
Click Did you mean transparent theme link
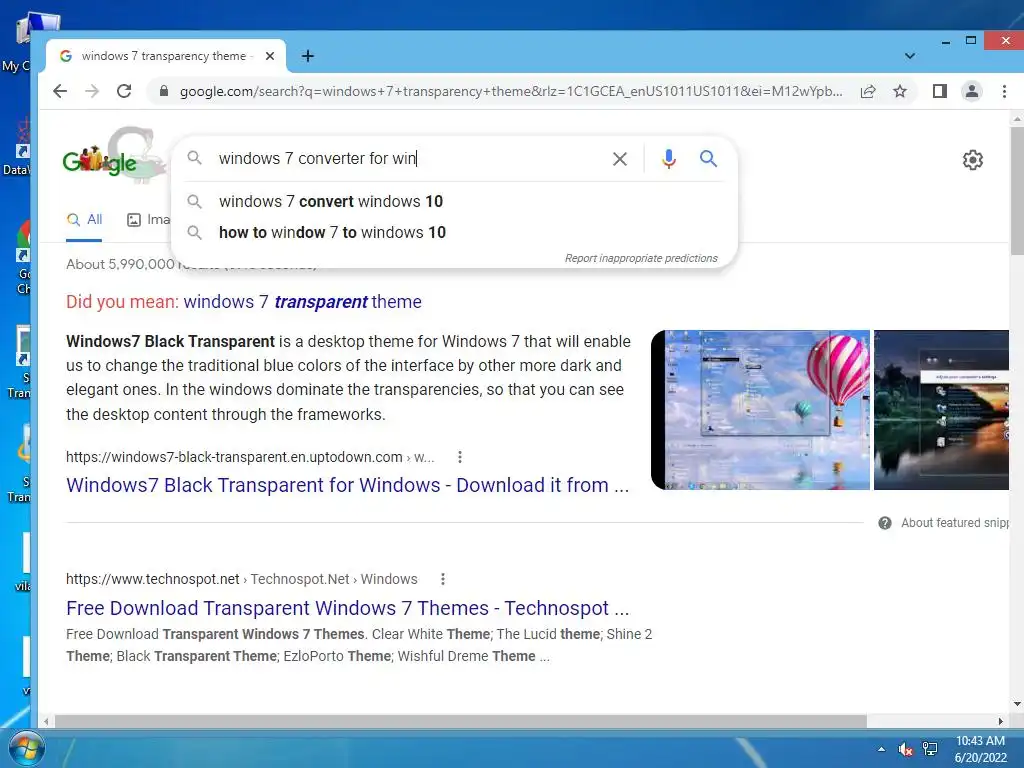pyautogui.click(x=302, y=302)
